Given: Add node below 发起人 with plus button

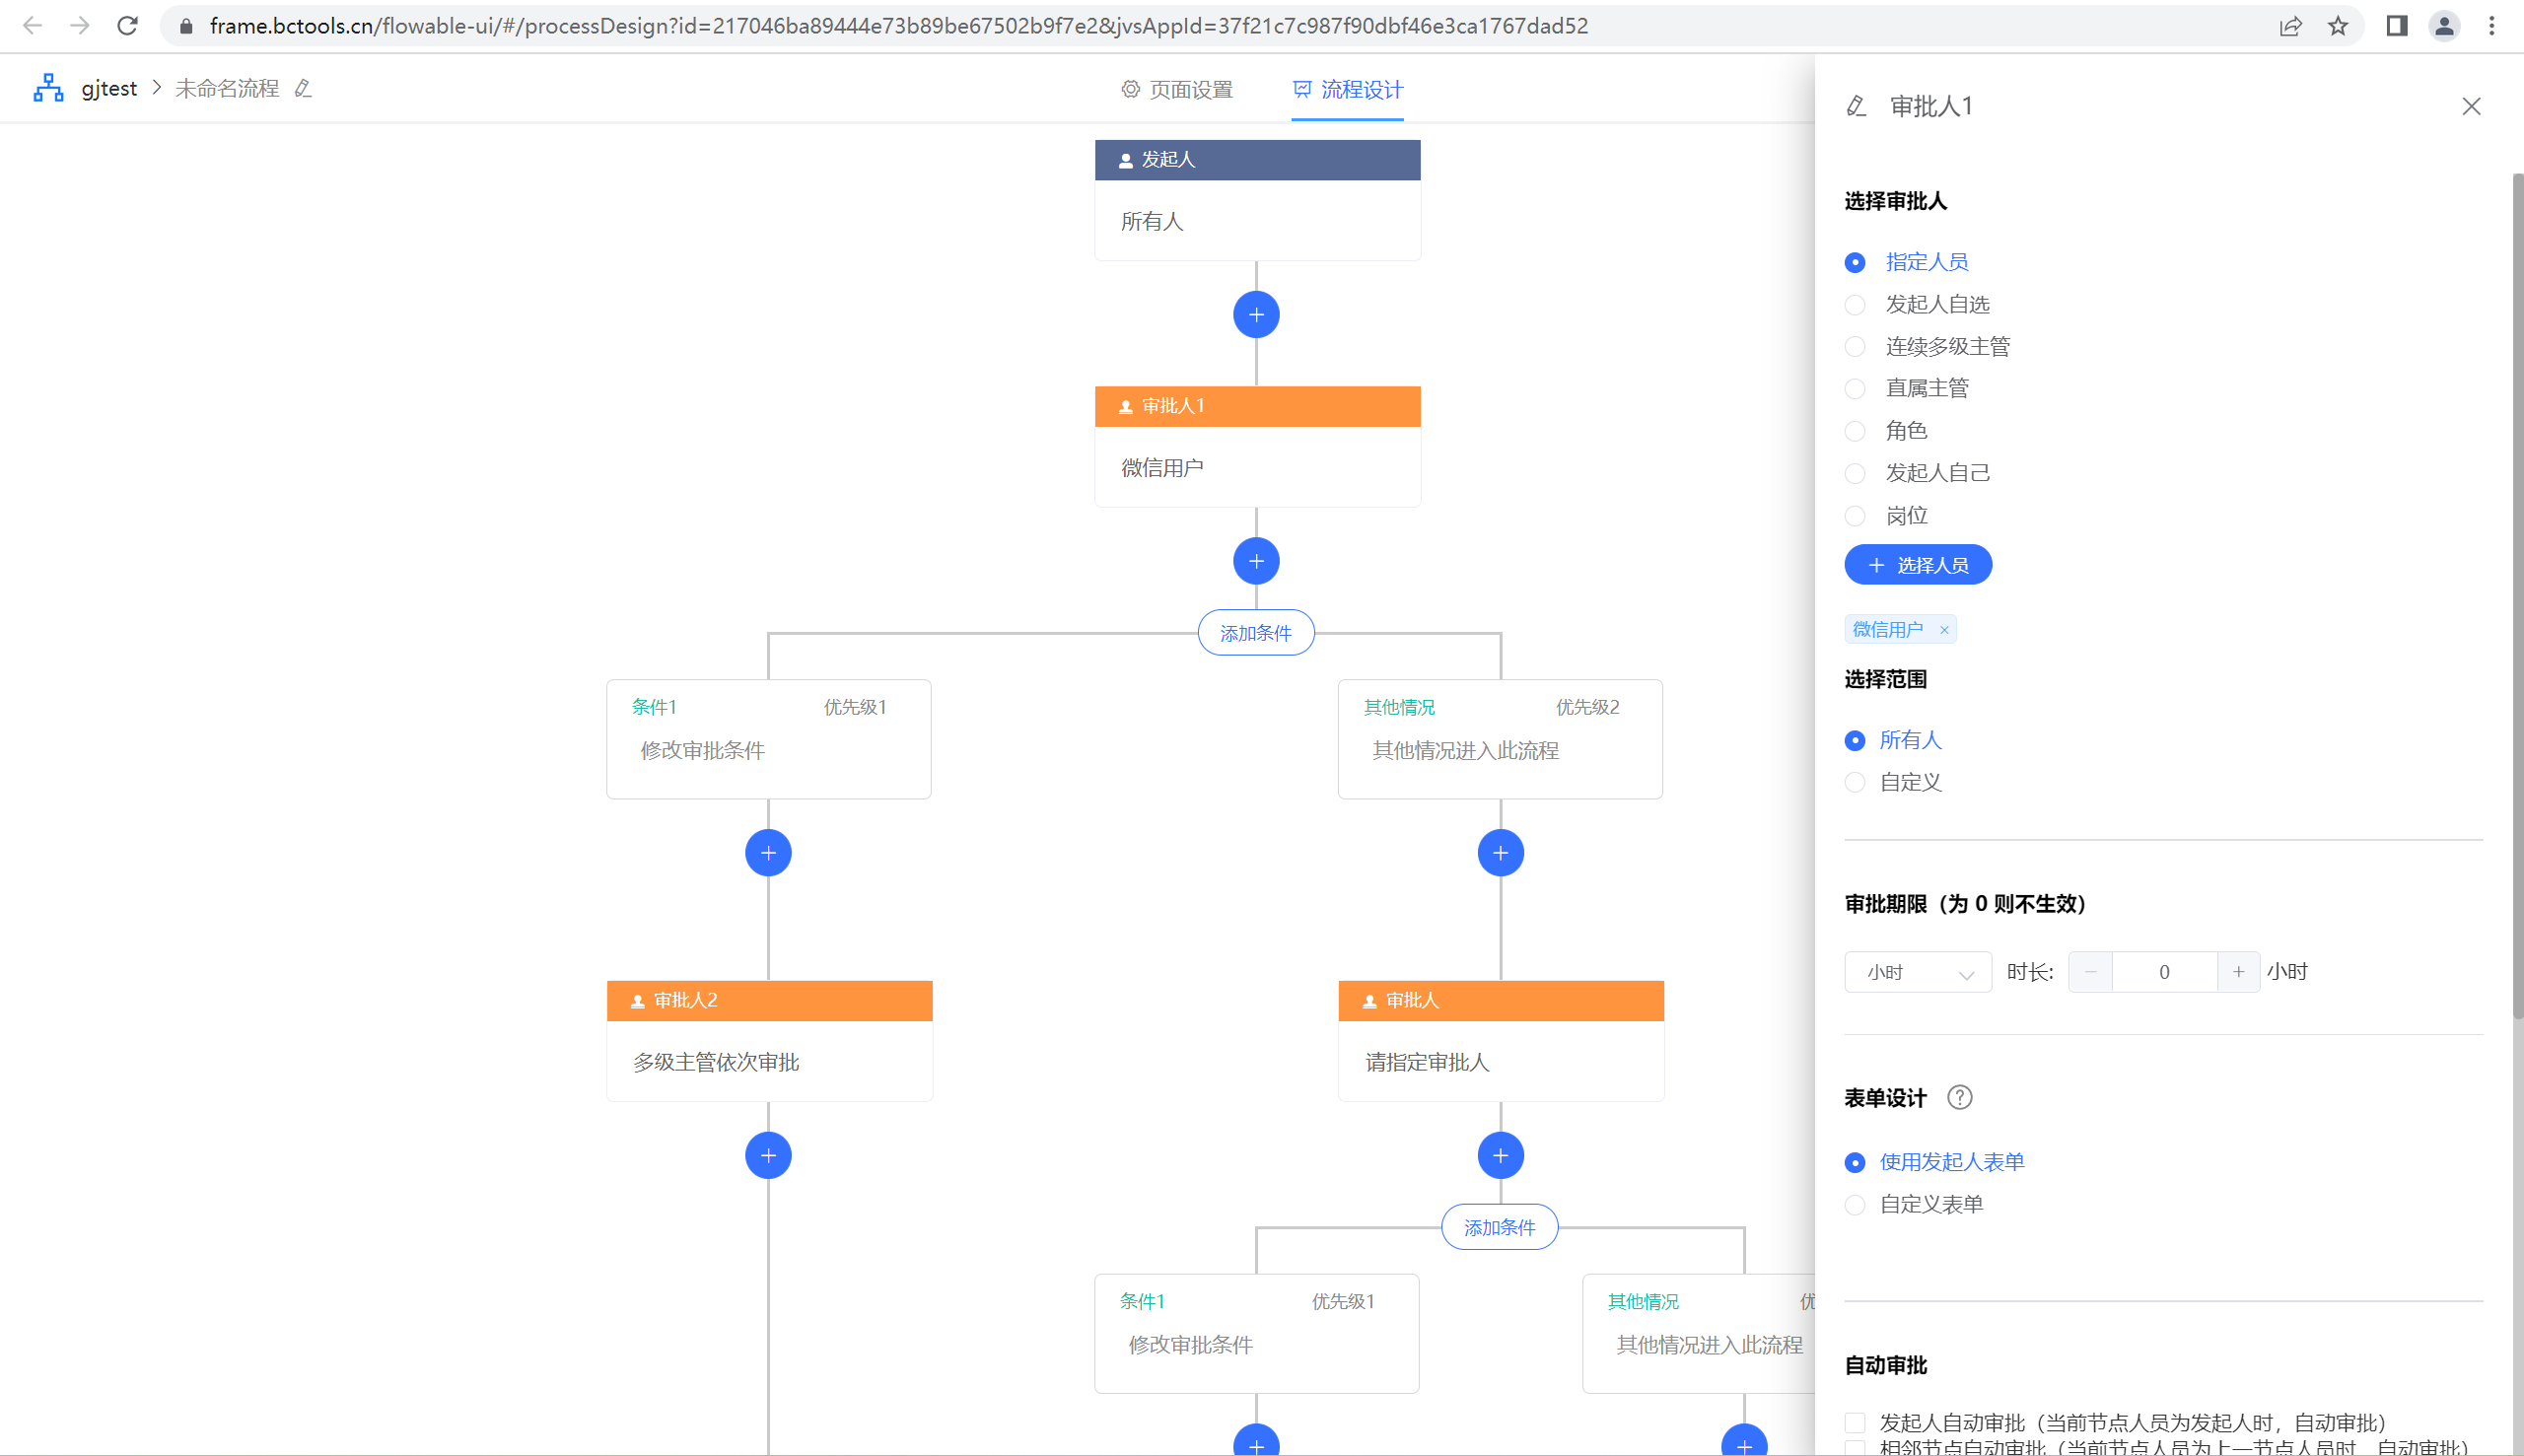Looking at the screenshot, I should [1256, 315].
